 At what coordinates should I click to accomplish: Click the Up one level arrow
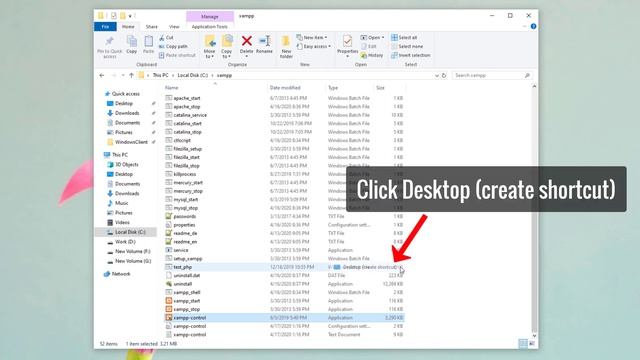[x=131, y=76]
